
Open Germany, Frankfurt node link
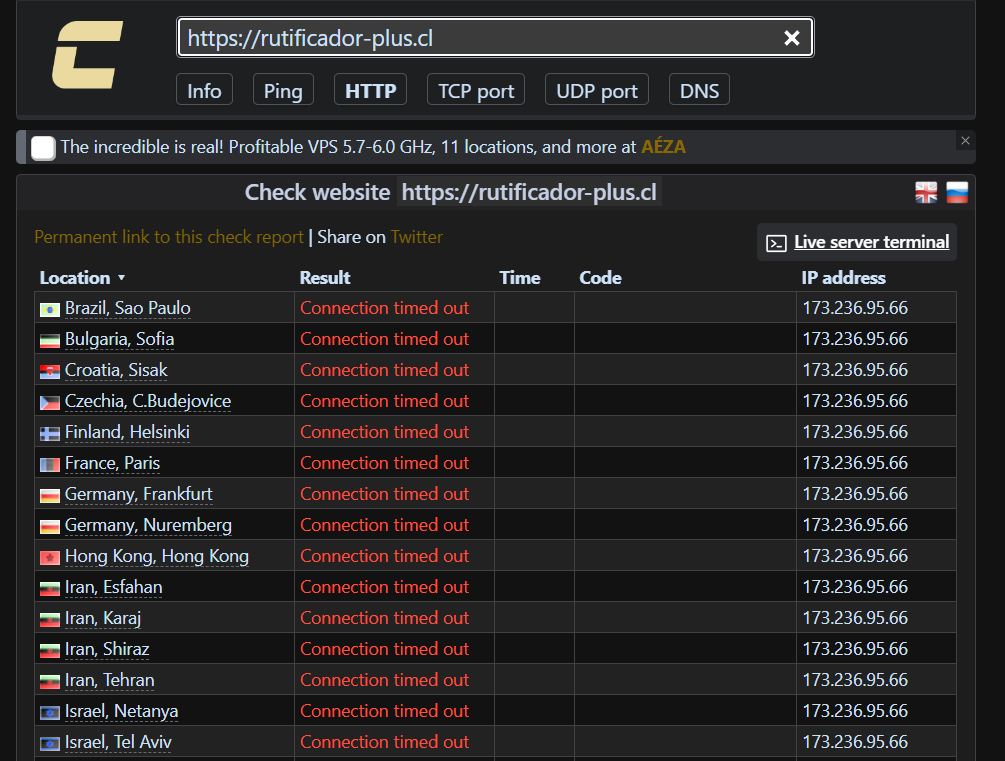tap(138, 494)
